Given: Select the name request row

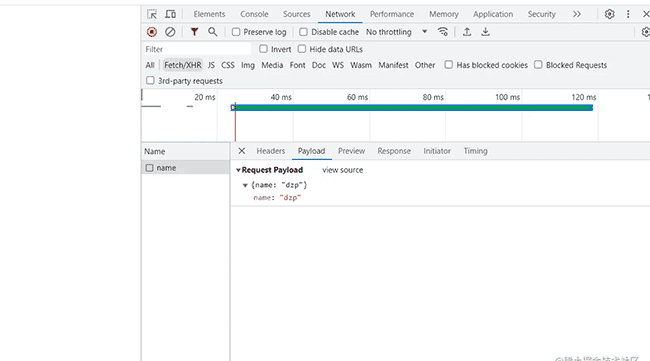Looking at the screenshot, I should (x=185, y=168).
